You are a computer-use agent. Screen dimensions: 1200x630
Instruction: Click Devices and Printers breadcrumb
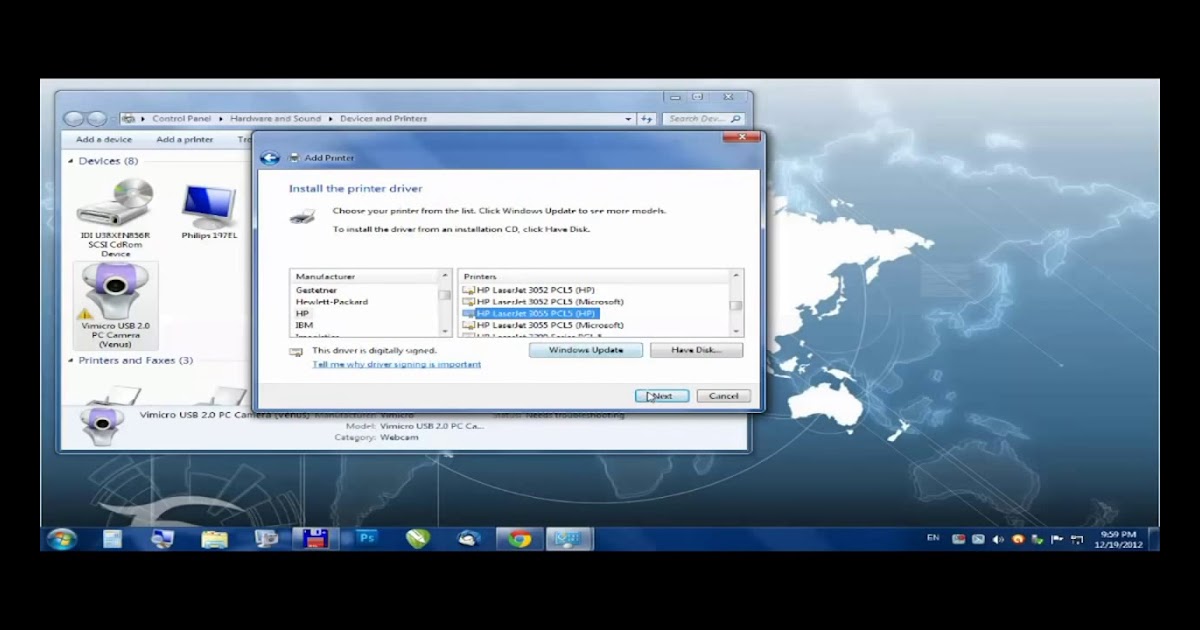coord(383,119)
